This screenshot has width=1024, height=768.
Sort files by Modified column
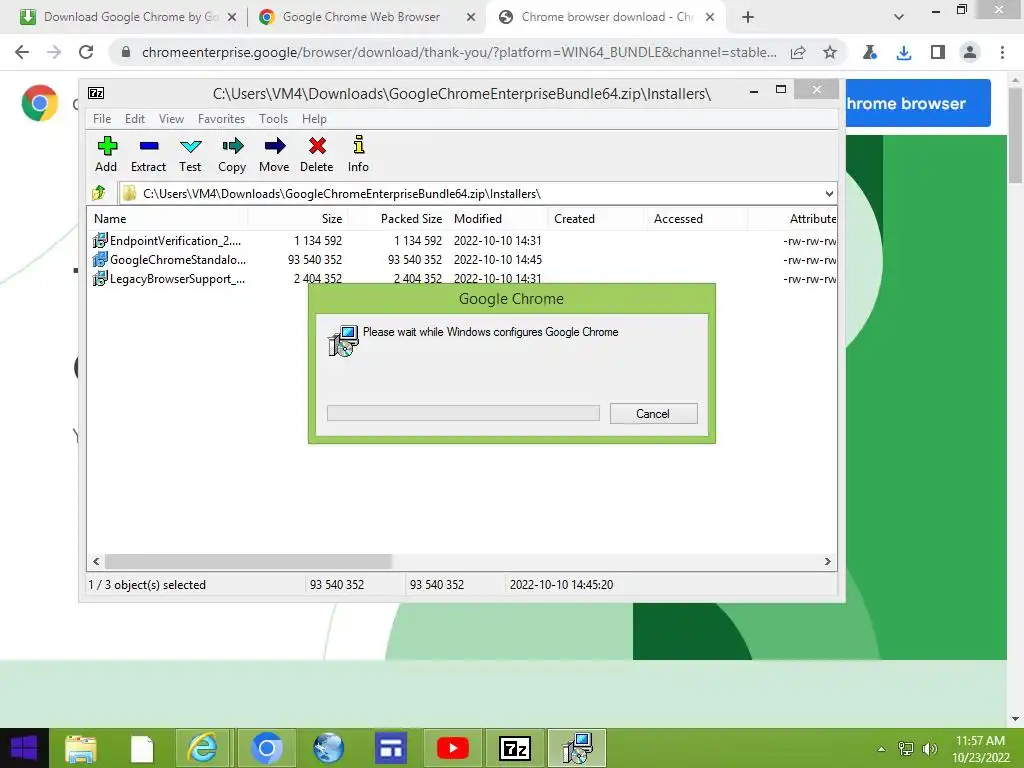[498, 219]
